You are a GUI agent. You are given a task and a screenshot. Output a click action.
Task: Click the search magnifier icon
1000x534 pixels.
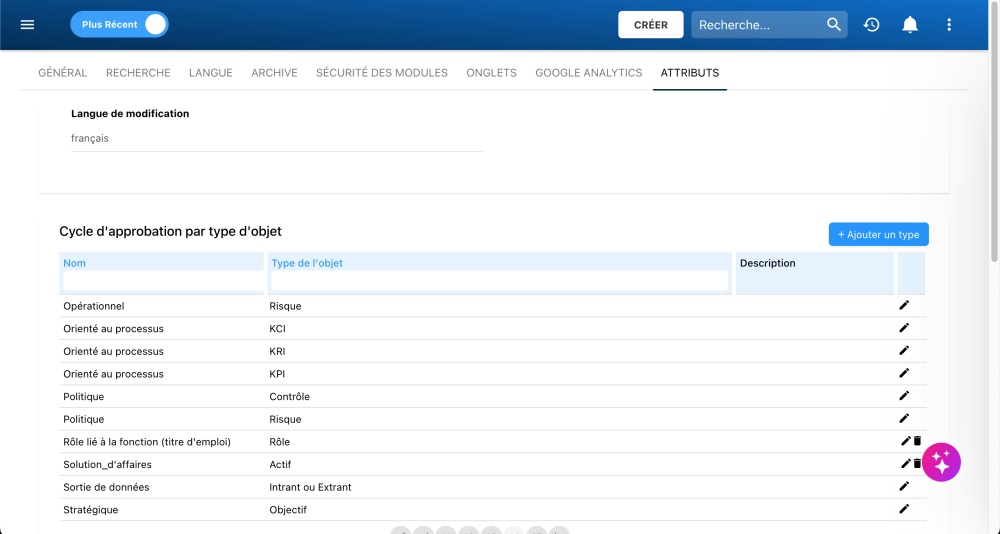click(x=834, y=24)
